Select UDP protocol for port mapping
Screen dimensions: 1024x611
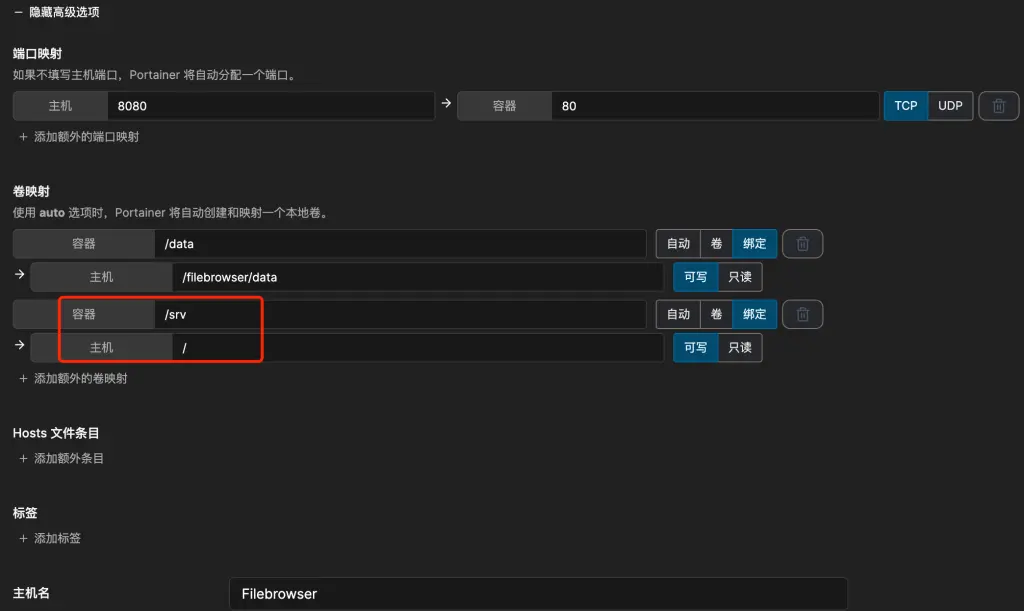pos(950,106)
